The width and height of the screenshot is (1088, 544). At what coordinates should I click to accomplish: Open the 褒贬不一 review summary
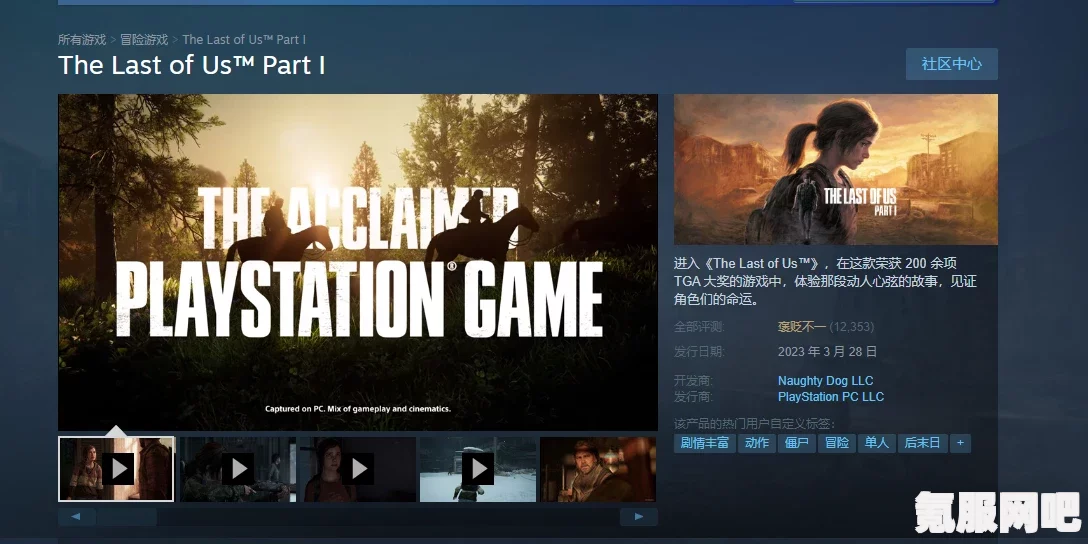tap(801, 327)
